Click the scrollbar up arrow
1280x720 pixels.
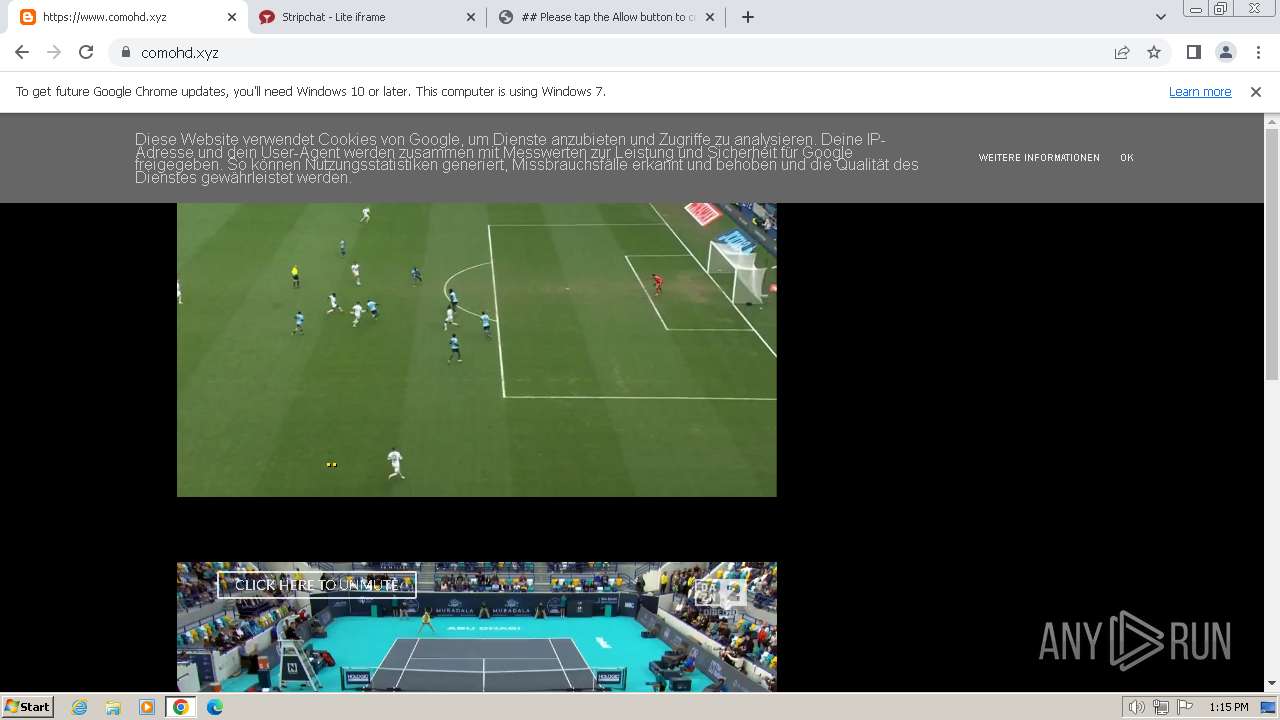(x=1272, y=121)
